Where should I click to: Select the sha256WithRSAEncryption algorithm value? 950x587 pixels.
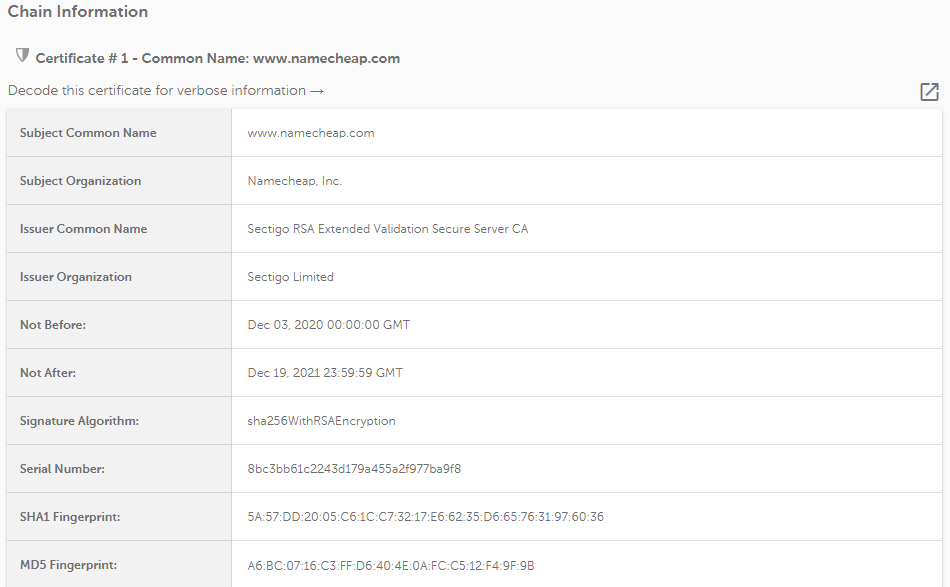click(x=321, y=420)
